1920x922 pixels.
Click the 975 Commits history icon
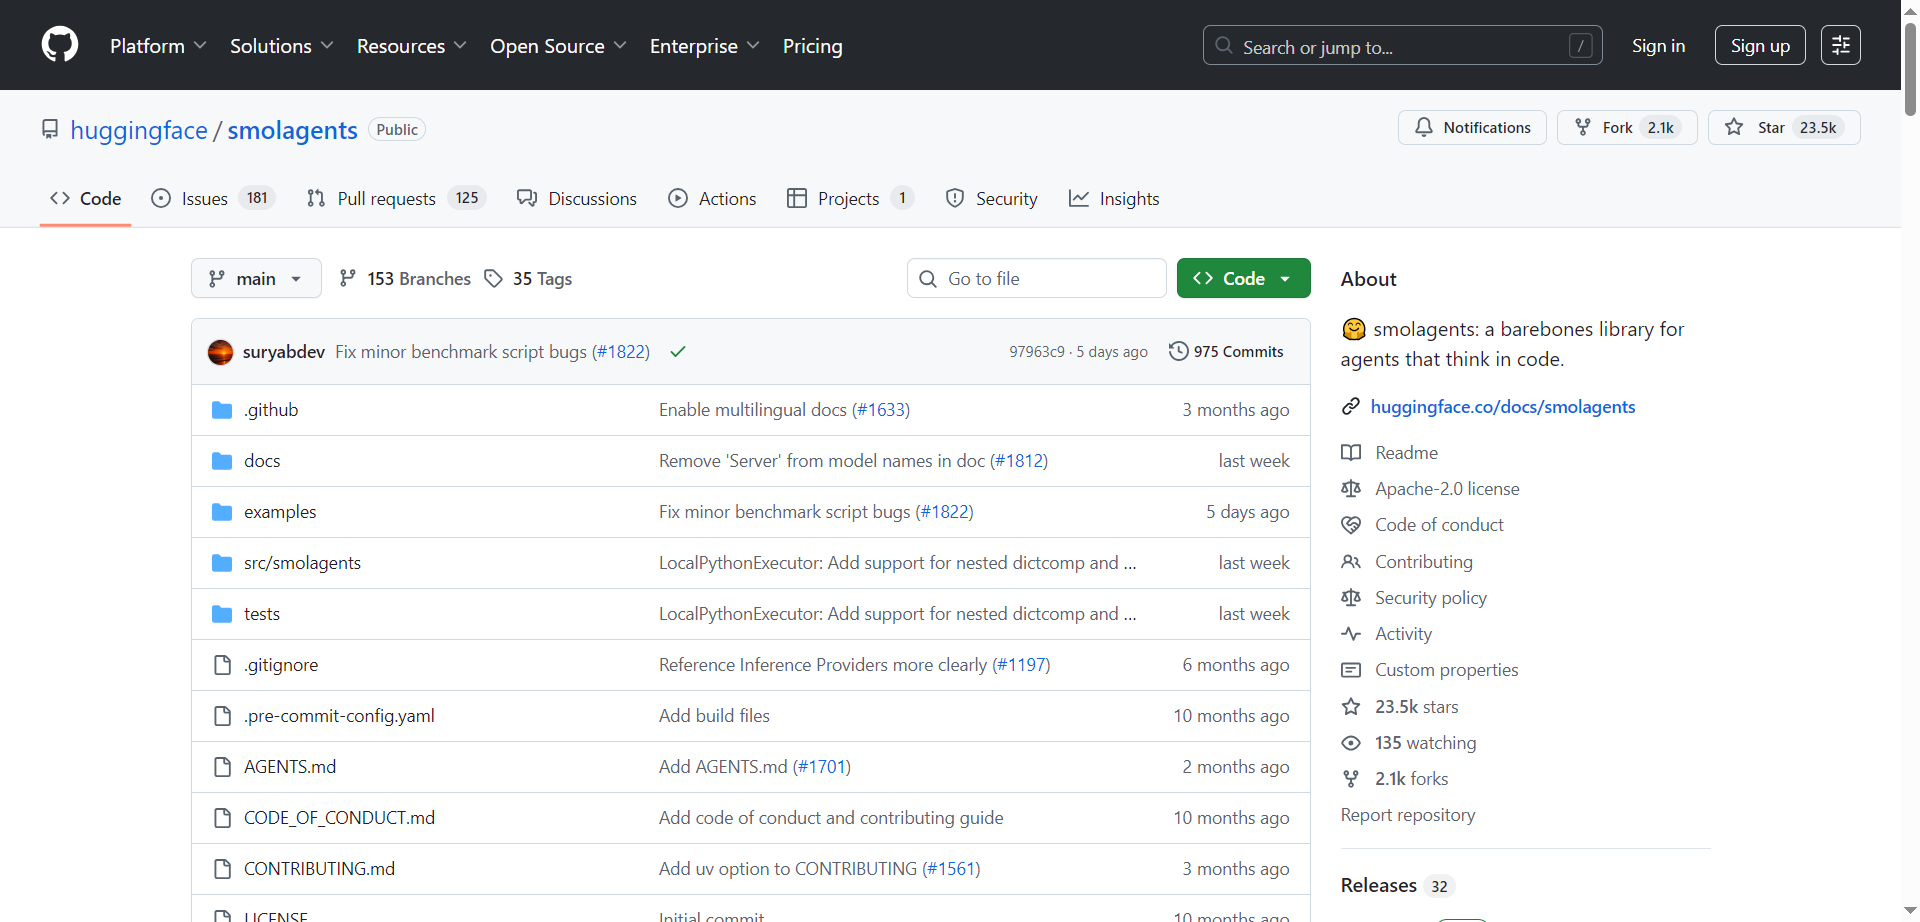(1179, 351)
